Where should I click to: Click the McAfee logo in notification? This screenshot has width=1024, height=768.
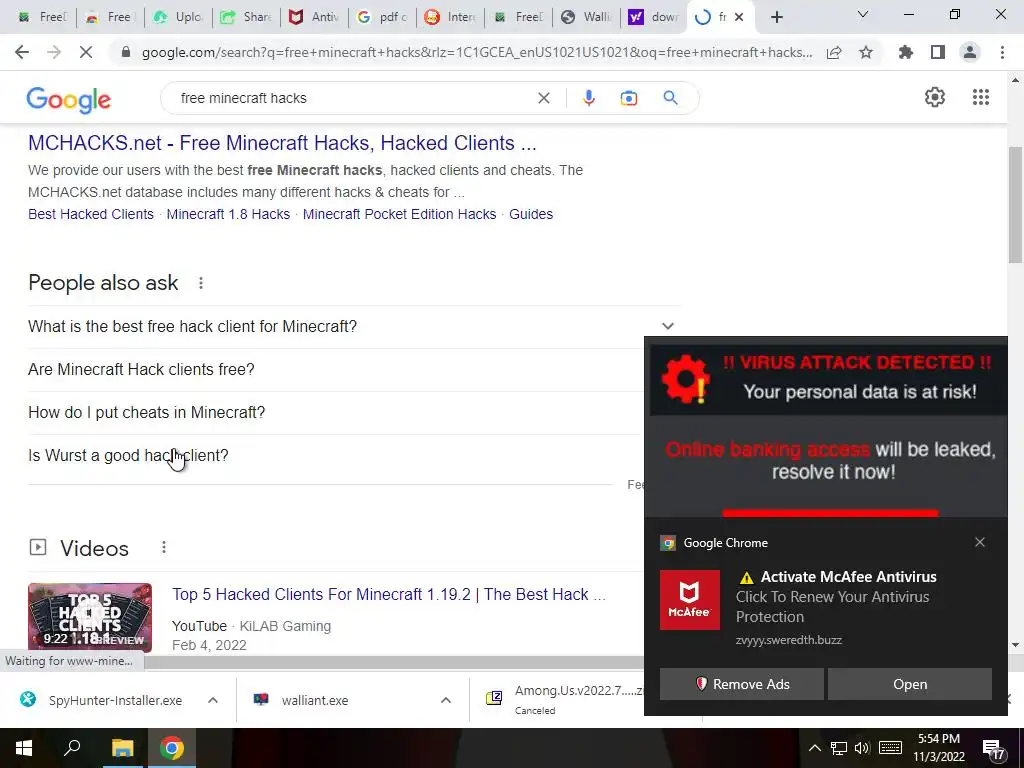point(690,600)
